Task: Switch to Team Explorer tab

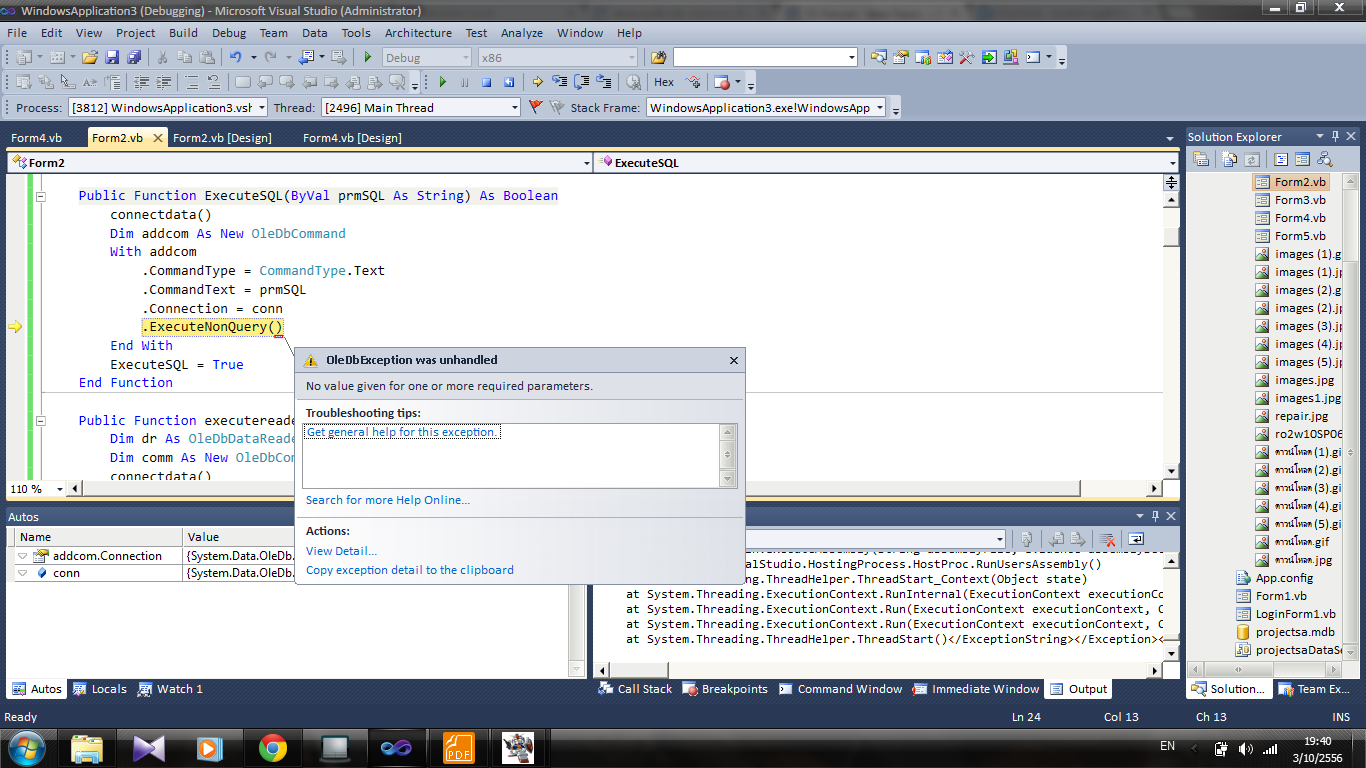Action: pos(1314,689)
